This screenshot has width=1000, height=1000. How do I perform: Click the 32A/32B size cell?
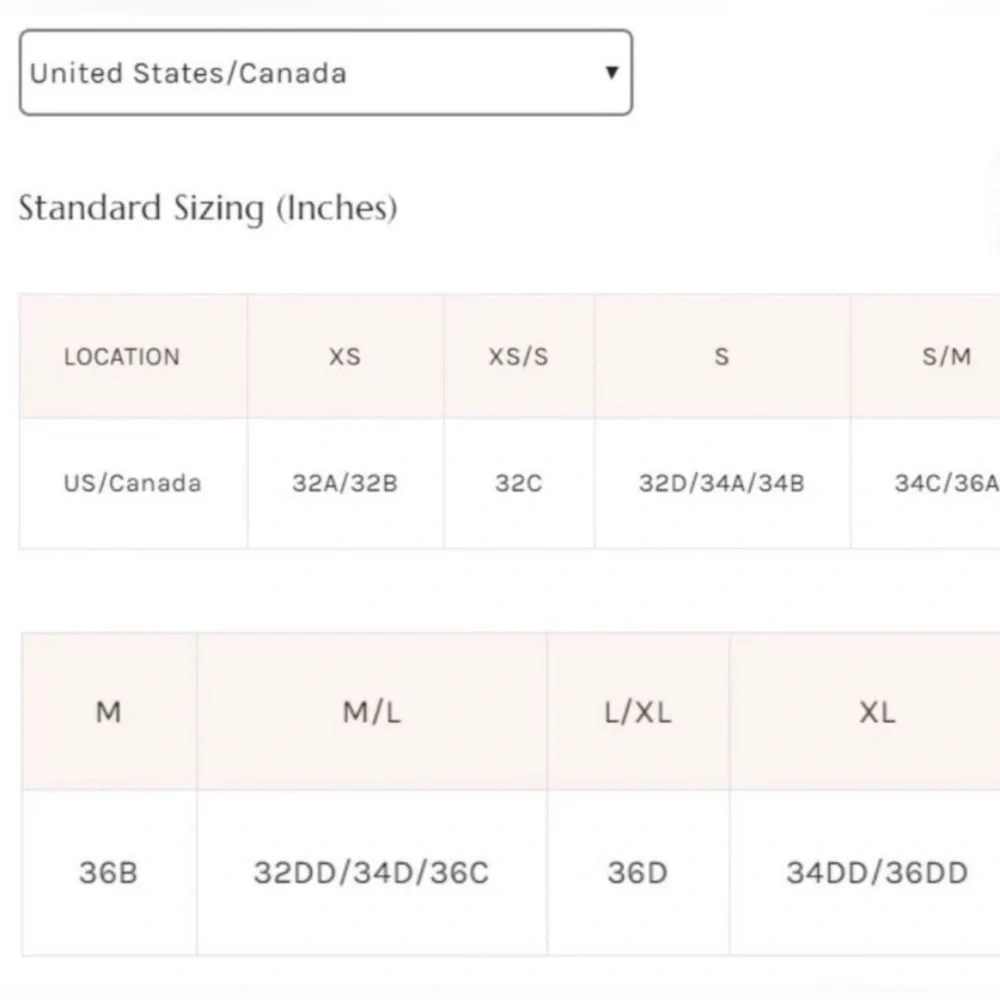point(346,483)
